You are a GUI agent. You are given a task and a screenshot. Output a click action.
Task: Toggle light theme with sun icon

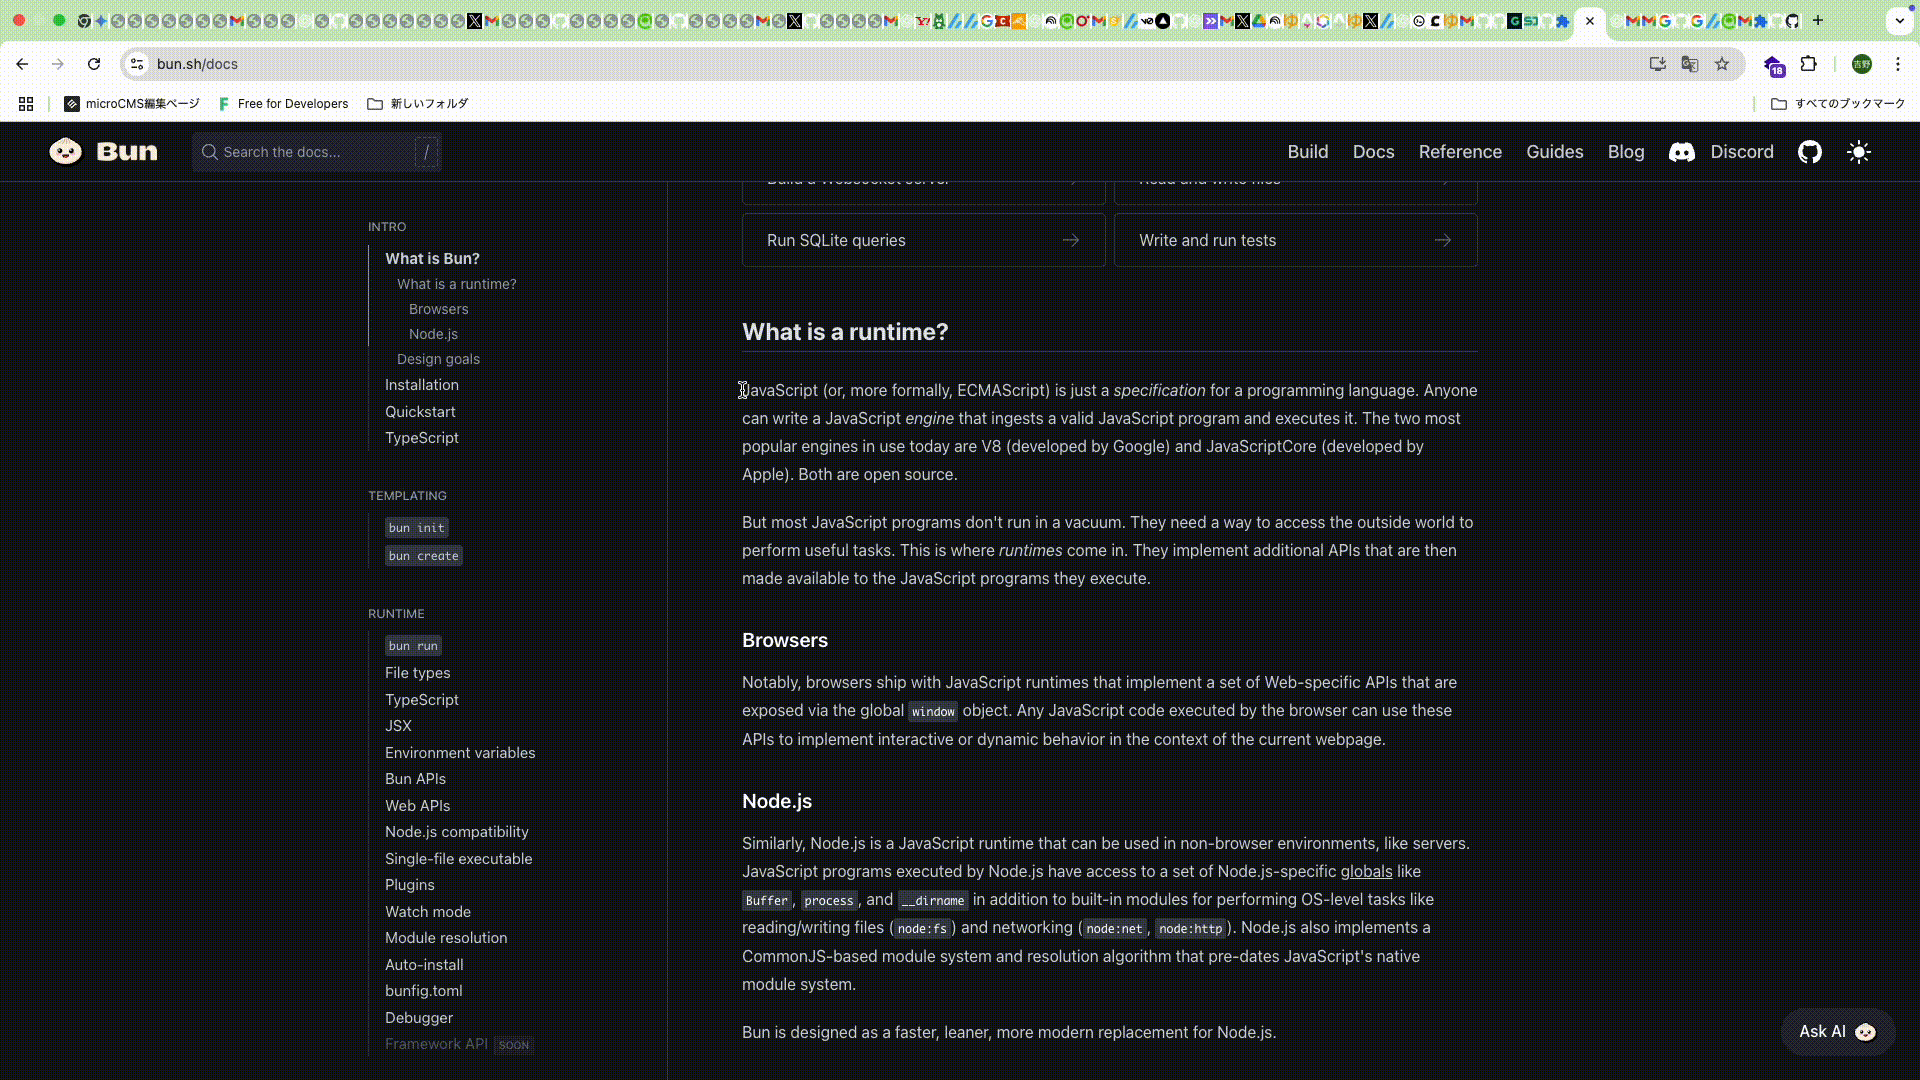point(1859,152)
